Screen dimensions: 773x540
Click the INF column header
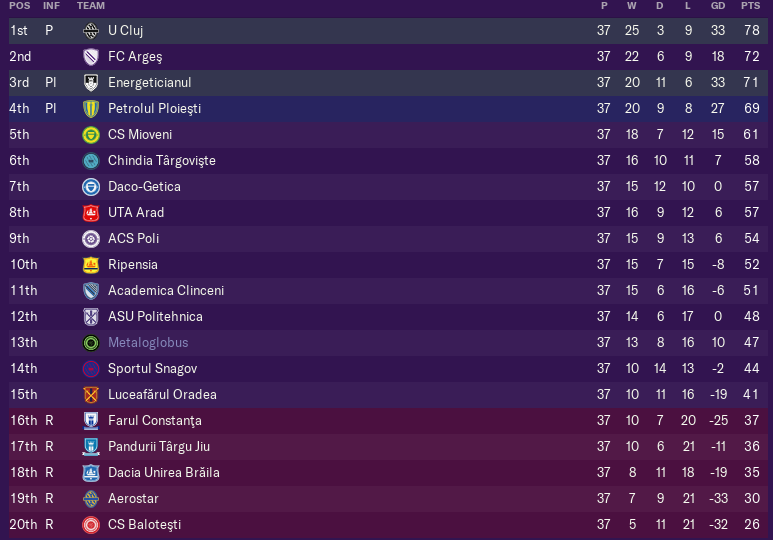51,6
